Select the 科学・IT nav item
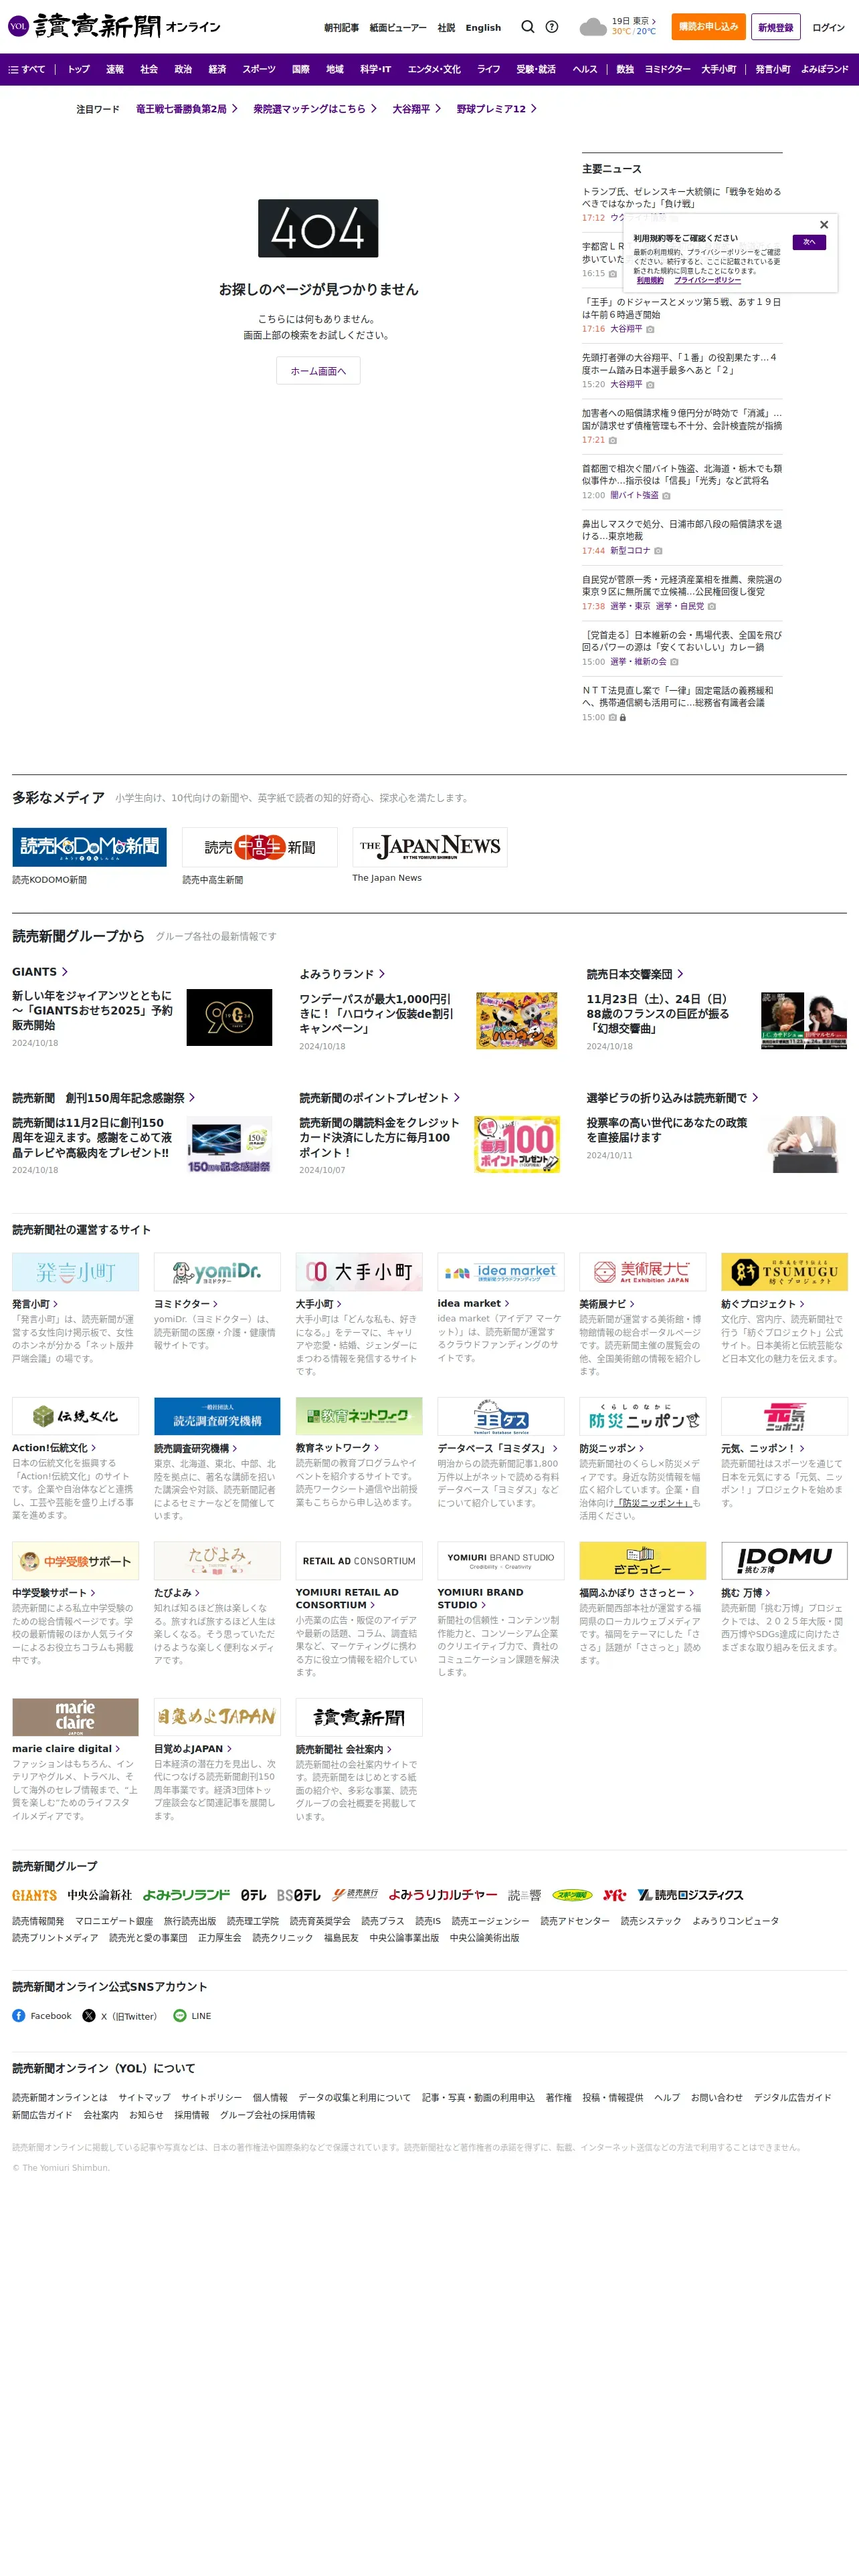 (x=376, y=69)
